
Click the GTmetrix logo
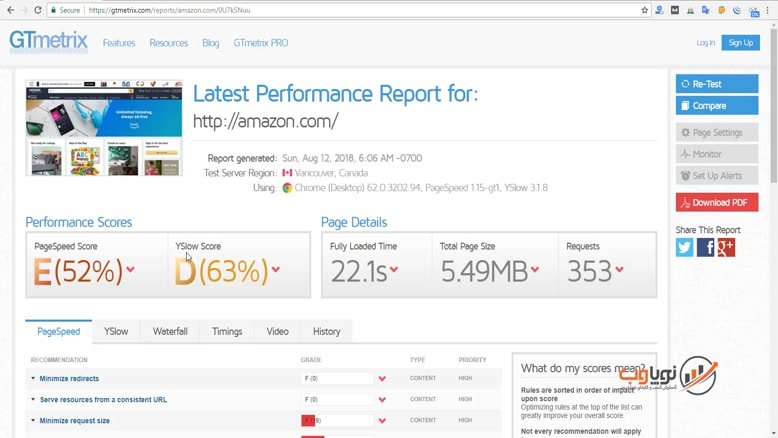point(48,41)
